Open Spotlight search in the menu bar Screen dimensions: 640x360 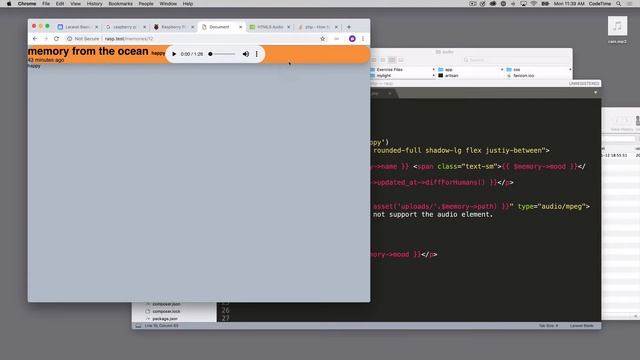tap(619, 4)
